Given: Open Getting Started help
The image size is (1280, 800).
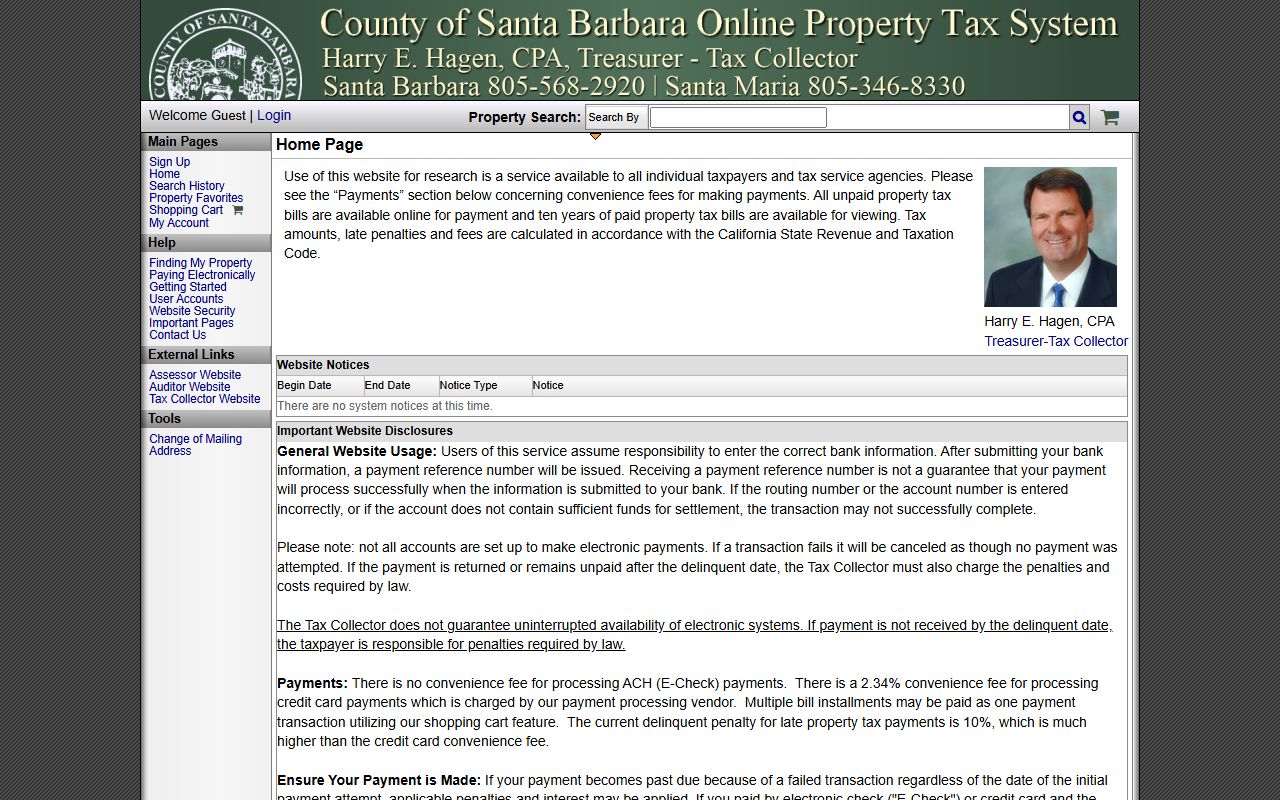Looking at the screenshot, I should click(x=188, y=287).
